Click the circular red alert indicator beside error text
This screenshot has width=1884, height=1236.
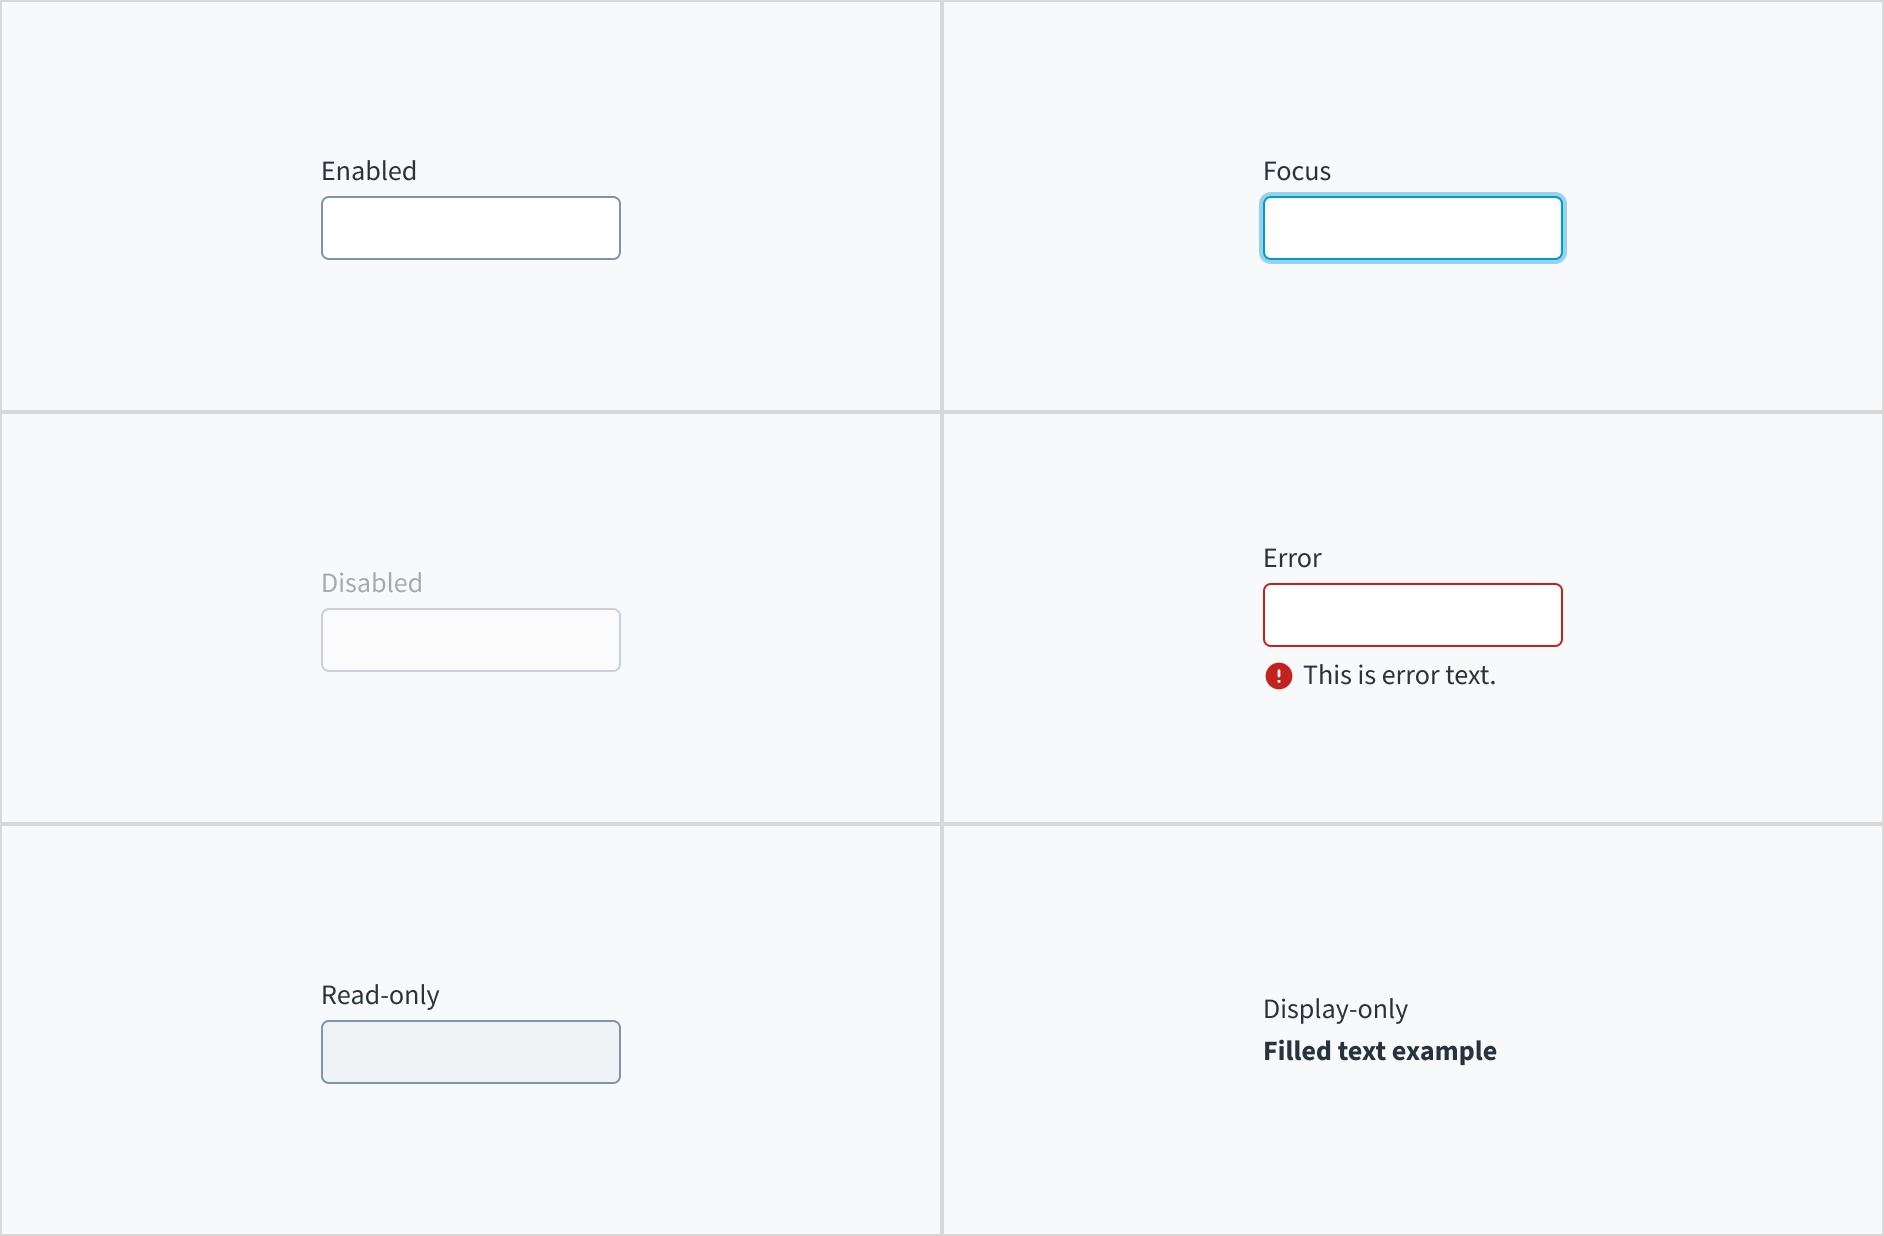pos(1278,676)
